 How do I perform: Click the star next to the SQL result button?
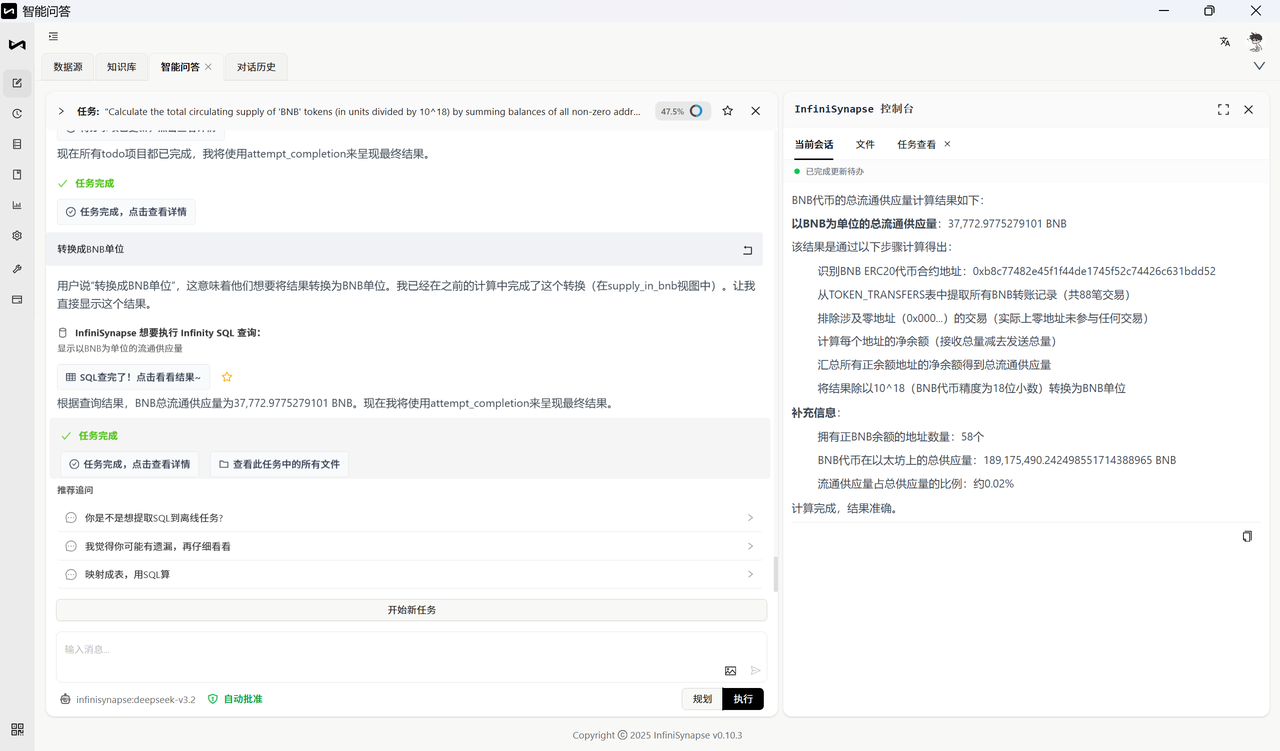point(227,377)
